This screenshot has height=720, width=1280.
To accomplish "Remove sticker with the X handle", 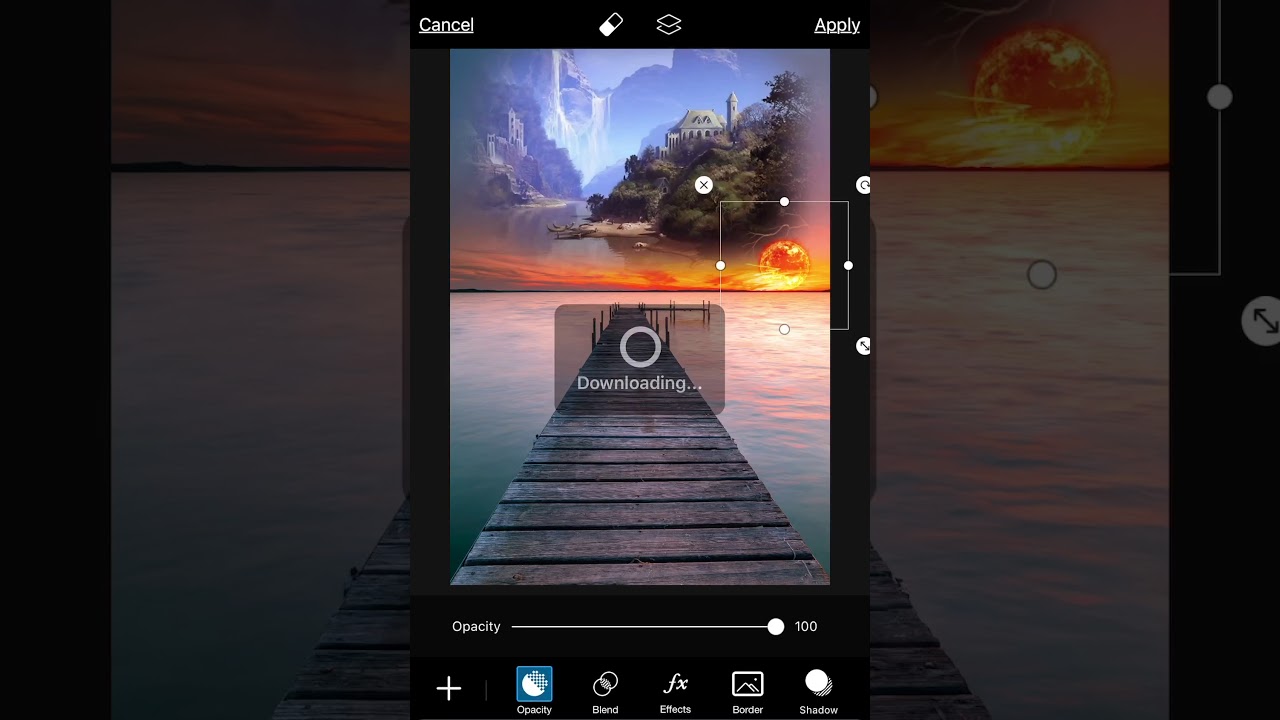I will 704,185.
